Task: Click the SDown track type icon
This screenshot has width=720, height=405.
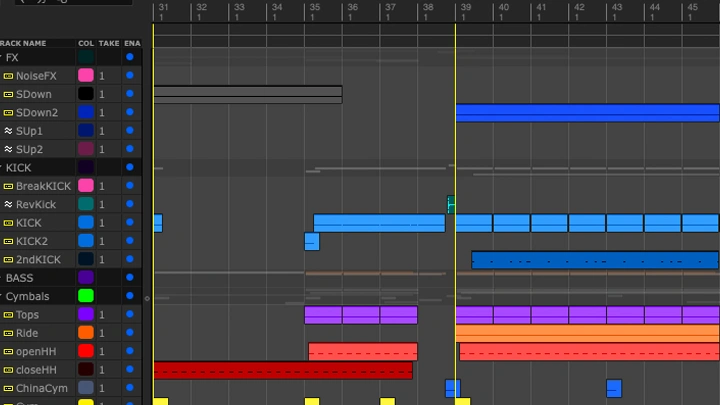Action: (8, 94)
